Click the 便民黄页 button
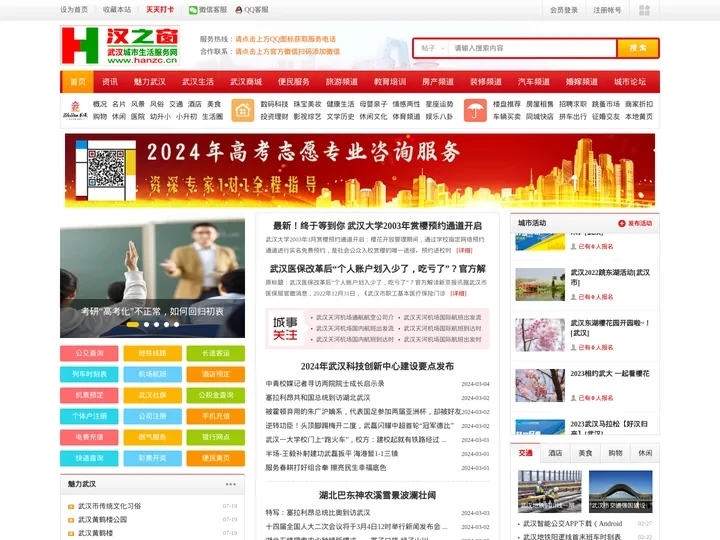 click(x=215, y=458)
